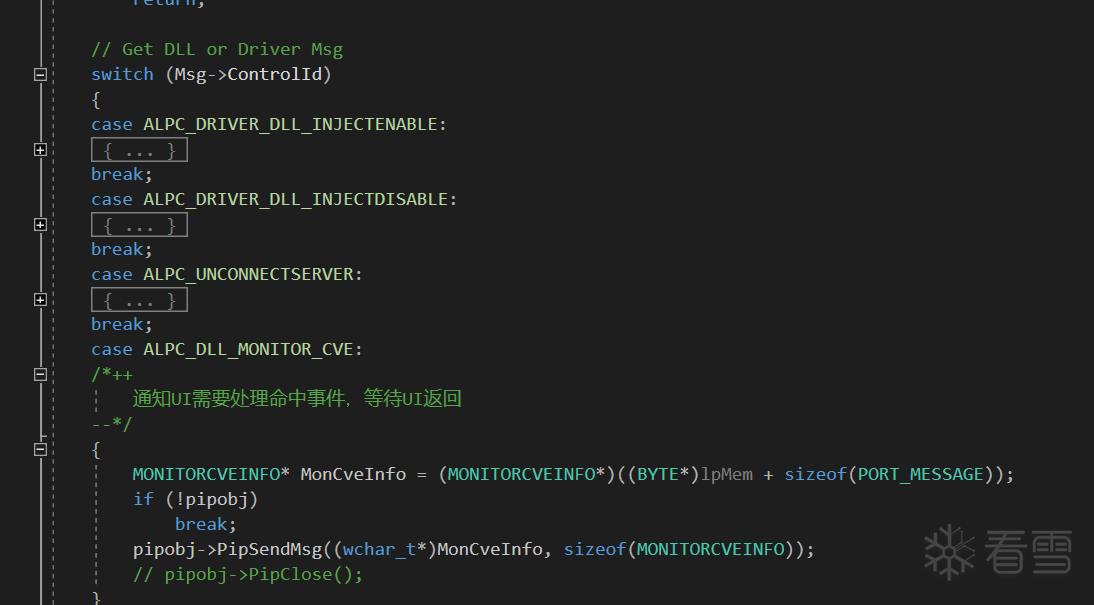
Task: Expand folded block under ALPC_DRIVER_DLL_INJECTENABLE case
Action: 40,150
